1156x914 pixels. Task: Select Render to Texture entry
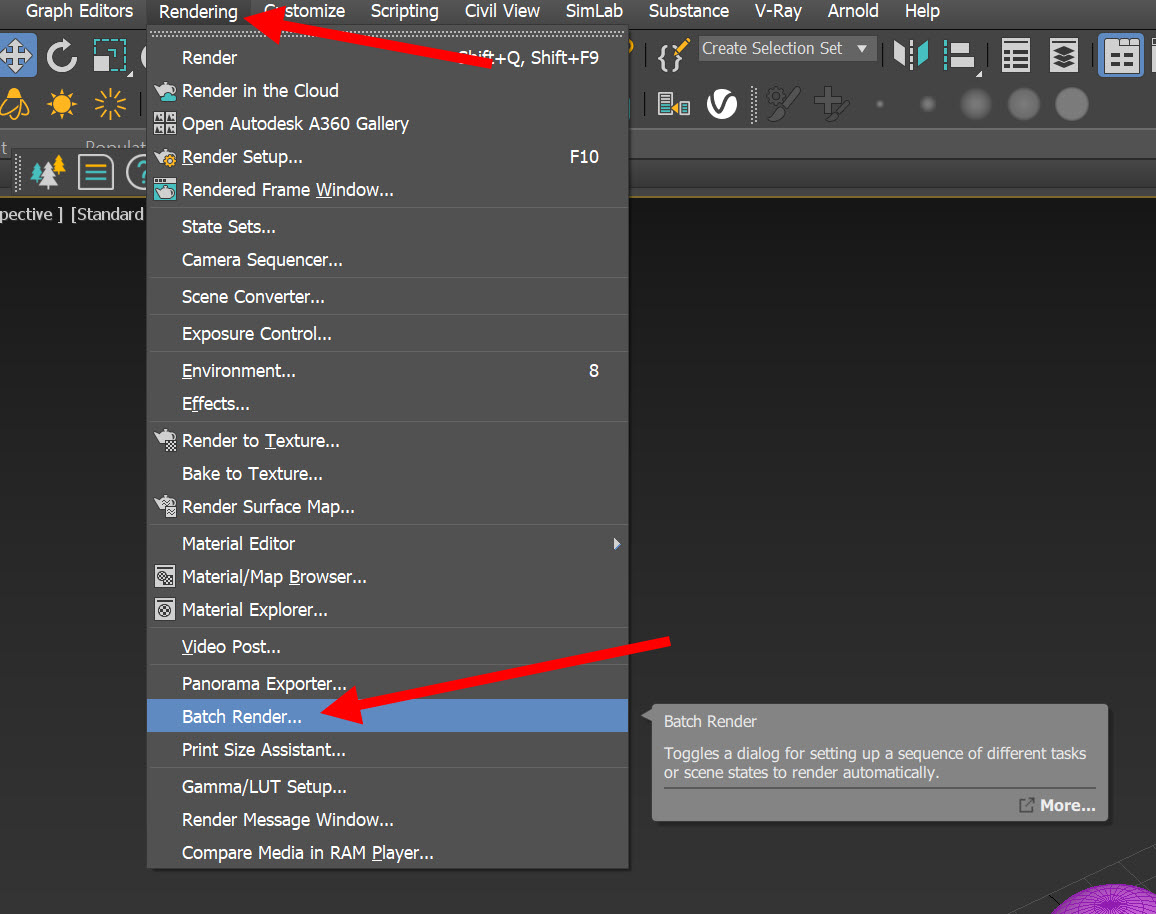point(388,441)
